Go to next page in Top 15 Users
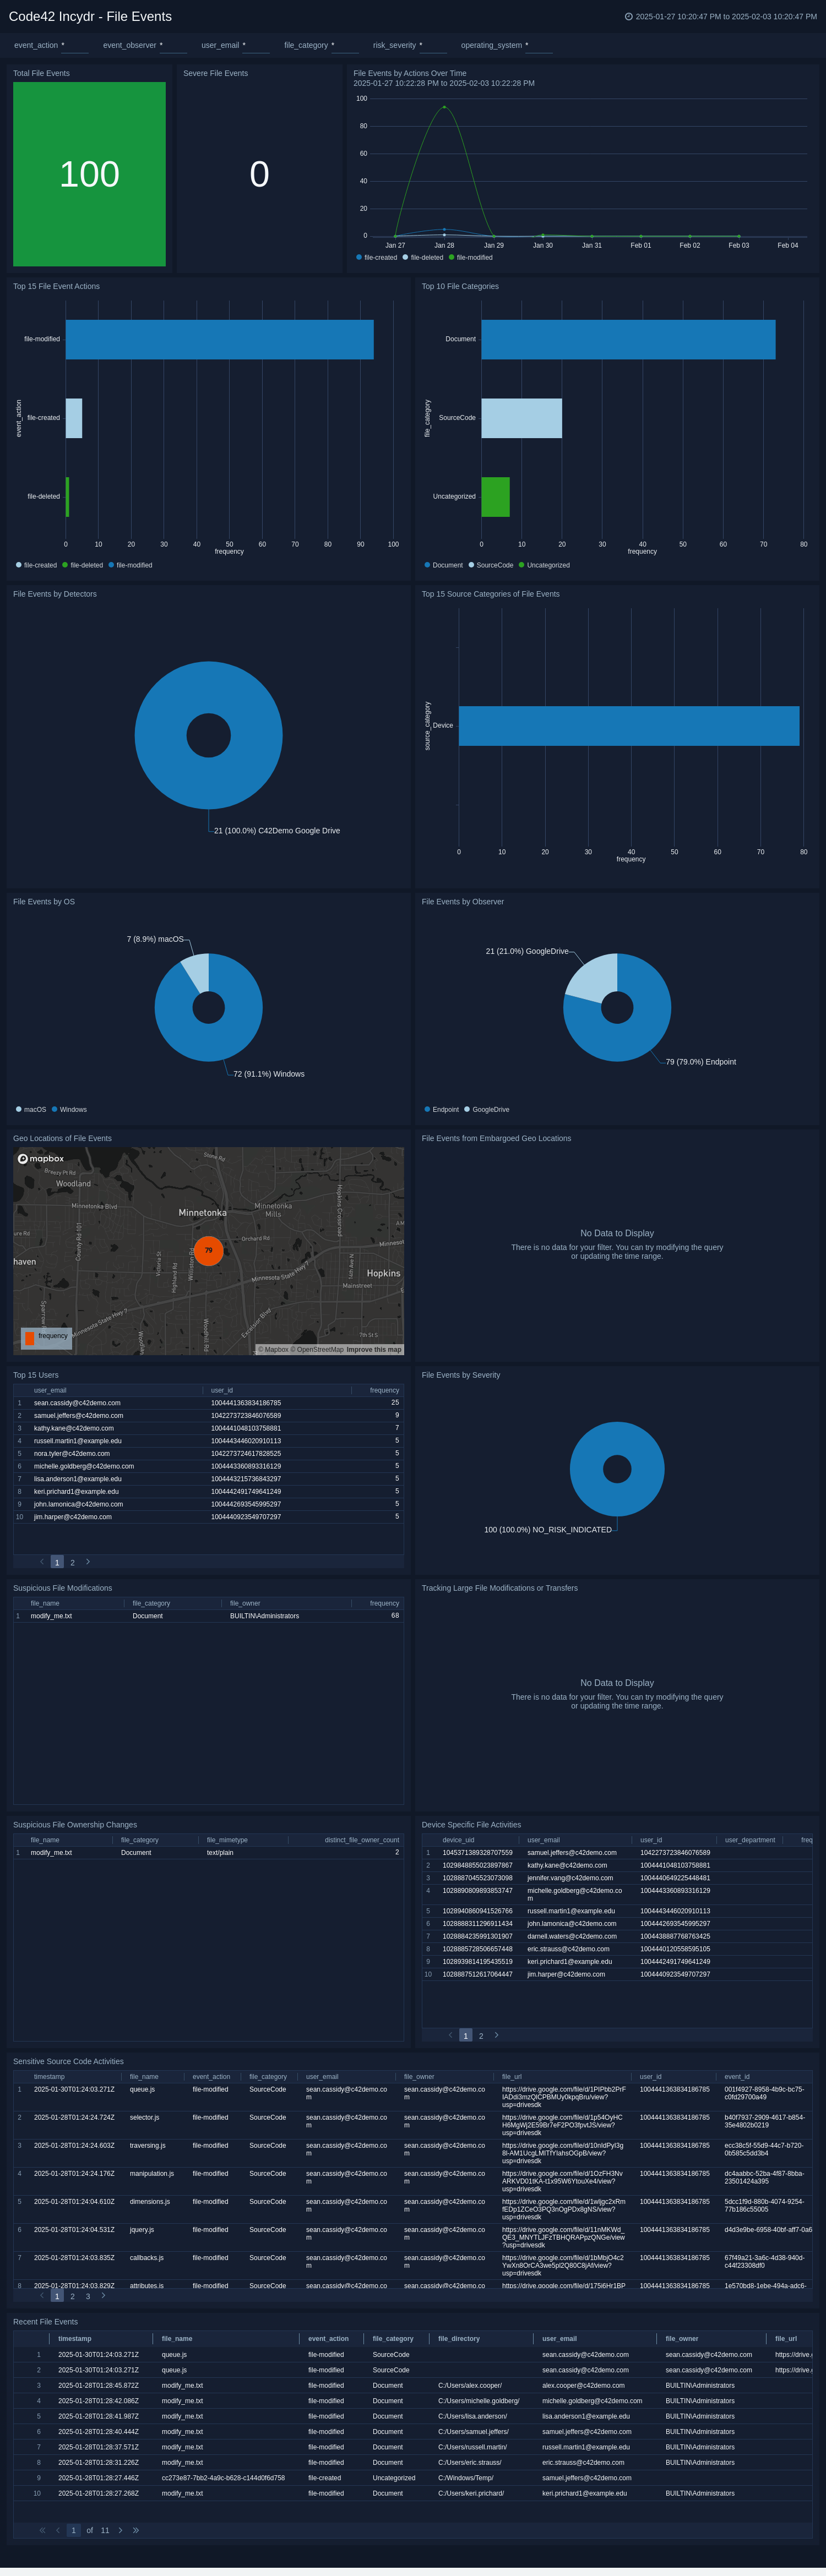The width and height of the screenshot is (826, 2576). [88, 1561]
